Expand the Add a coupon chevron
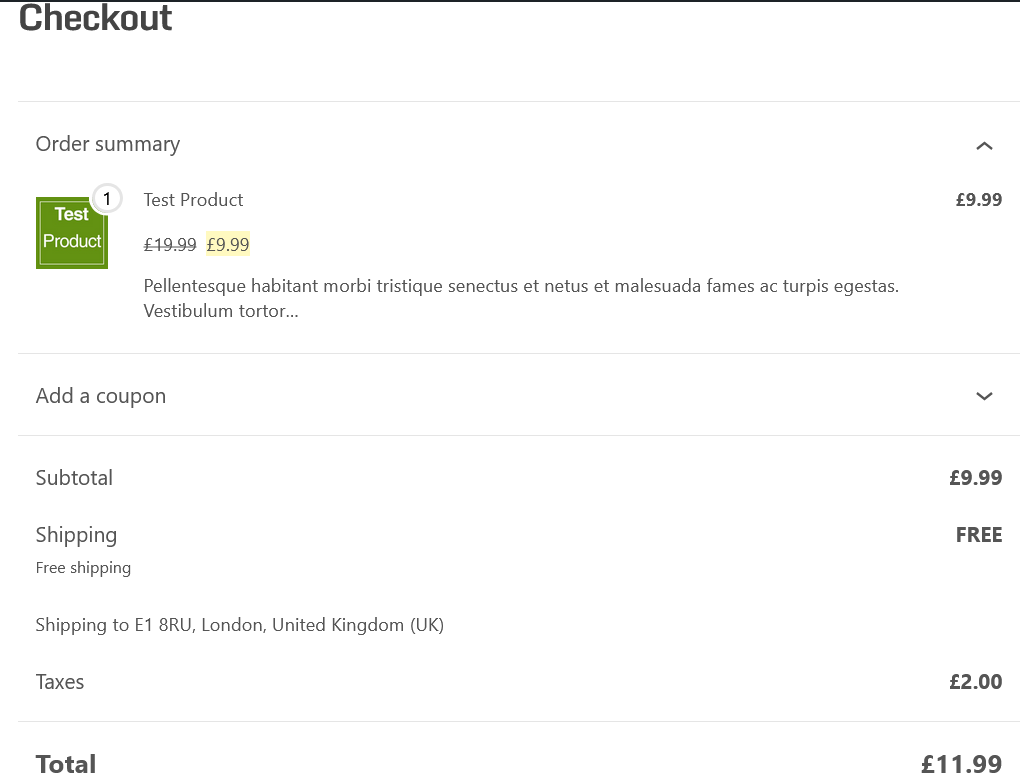The width and height of the screenshot is (1020, 783). [984, 396]
